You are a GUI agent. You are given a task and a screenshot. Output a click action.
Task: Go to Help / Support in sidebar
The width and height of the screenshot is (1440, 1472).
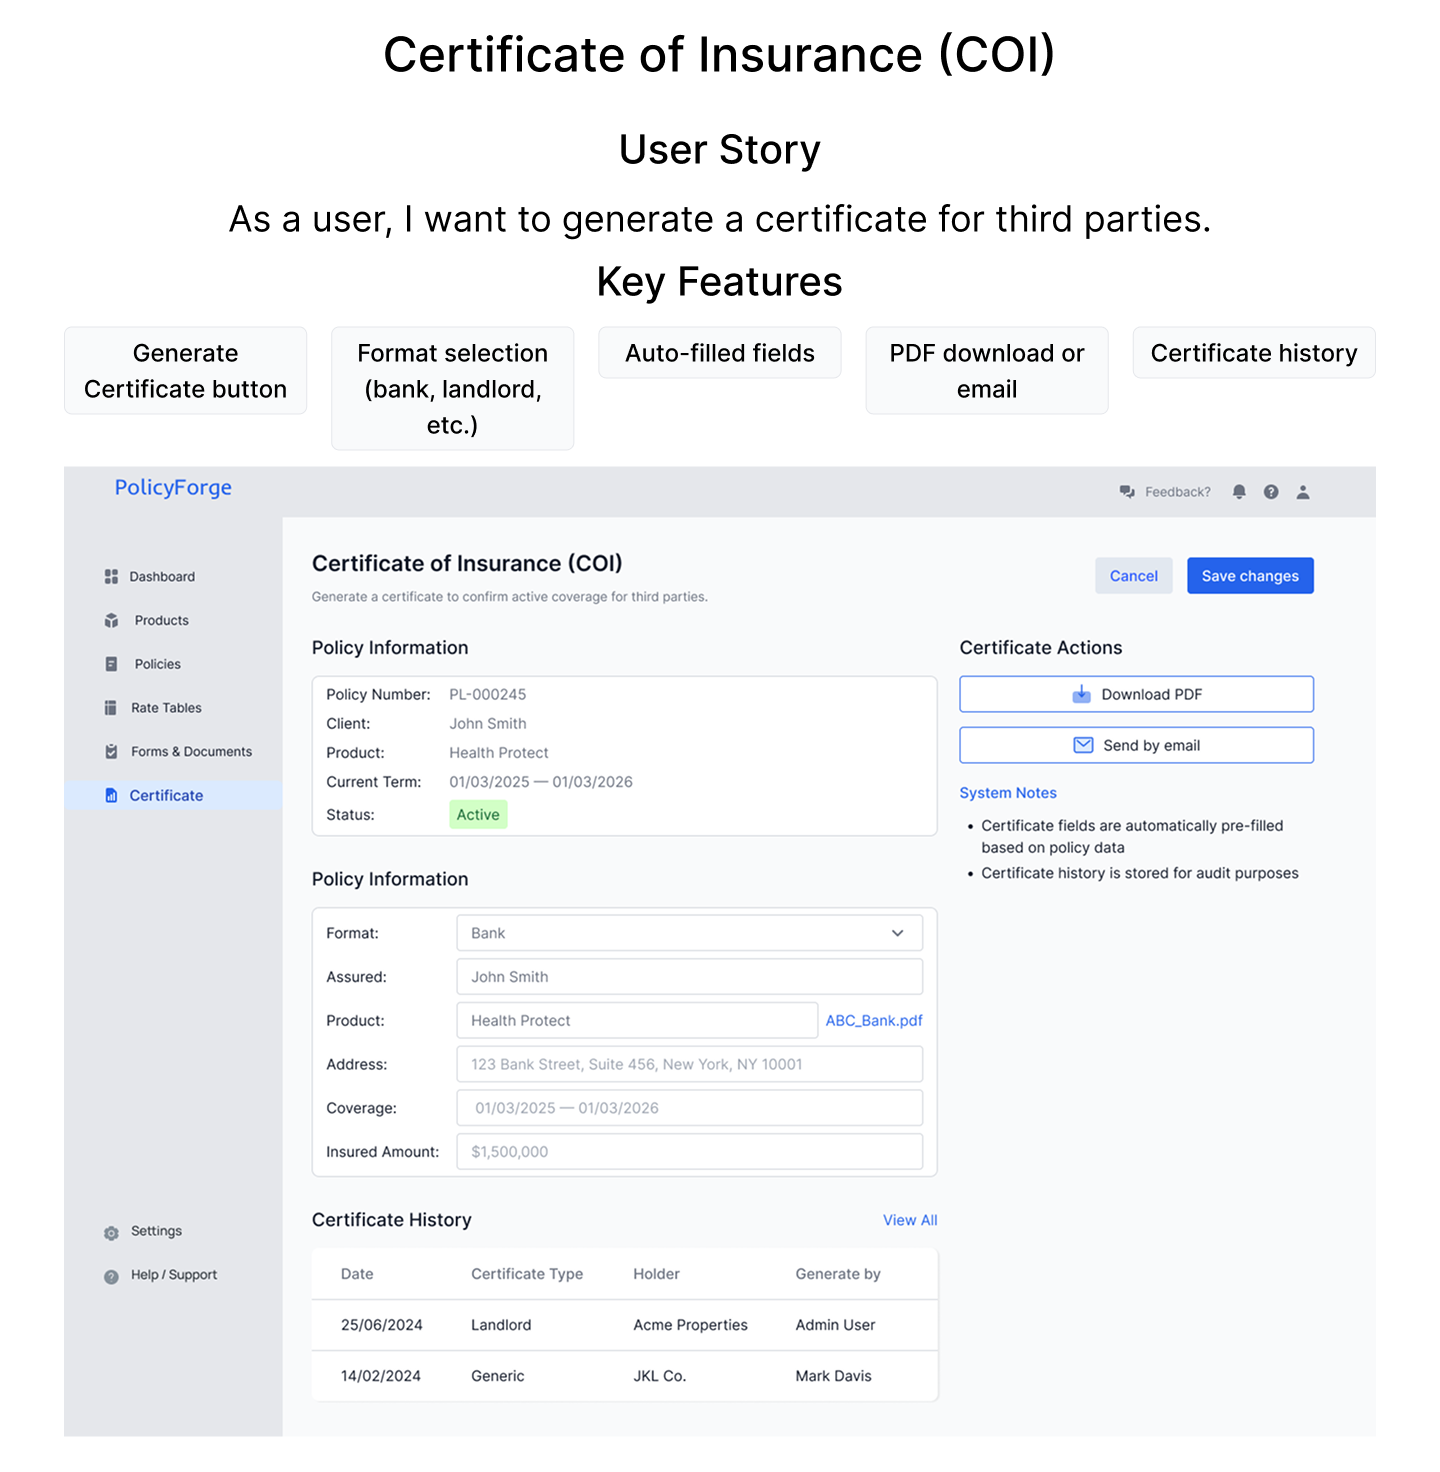click(x=173, y=1275)
